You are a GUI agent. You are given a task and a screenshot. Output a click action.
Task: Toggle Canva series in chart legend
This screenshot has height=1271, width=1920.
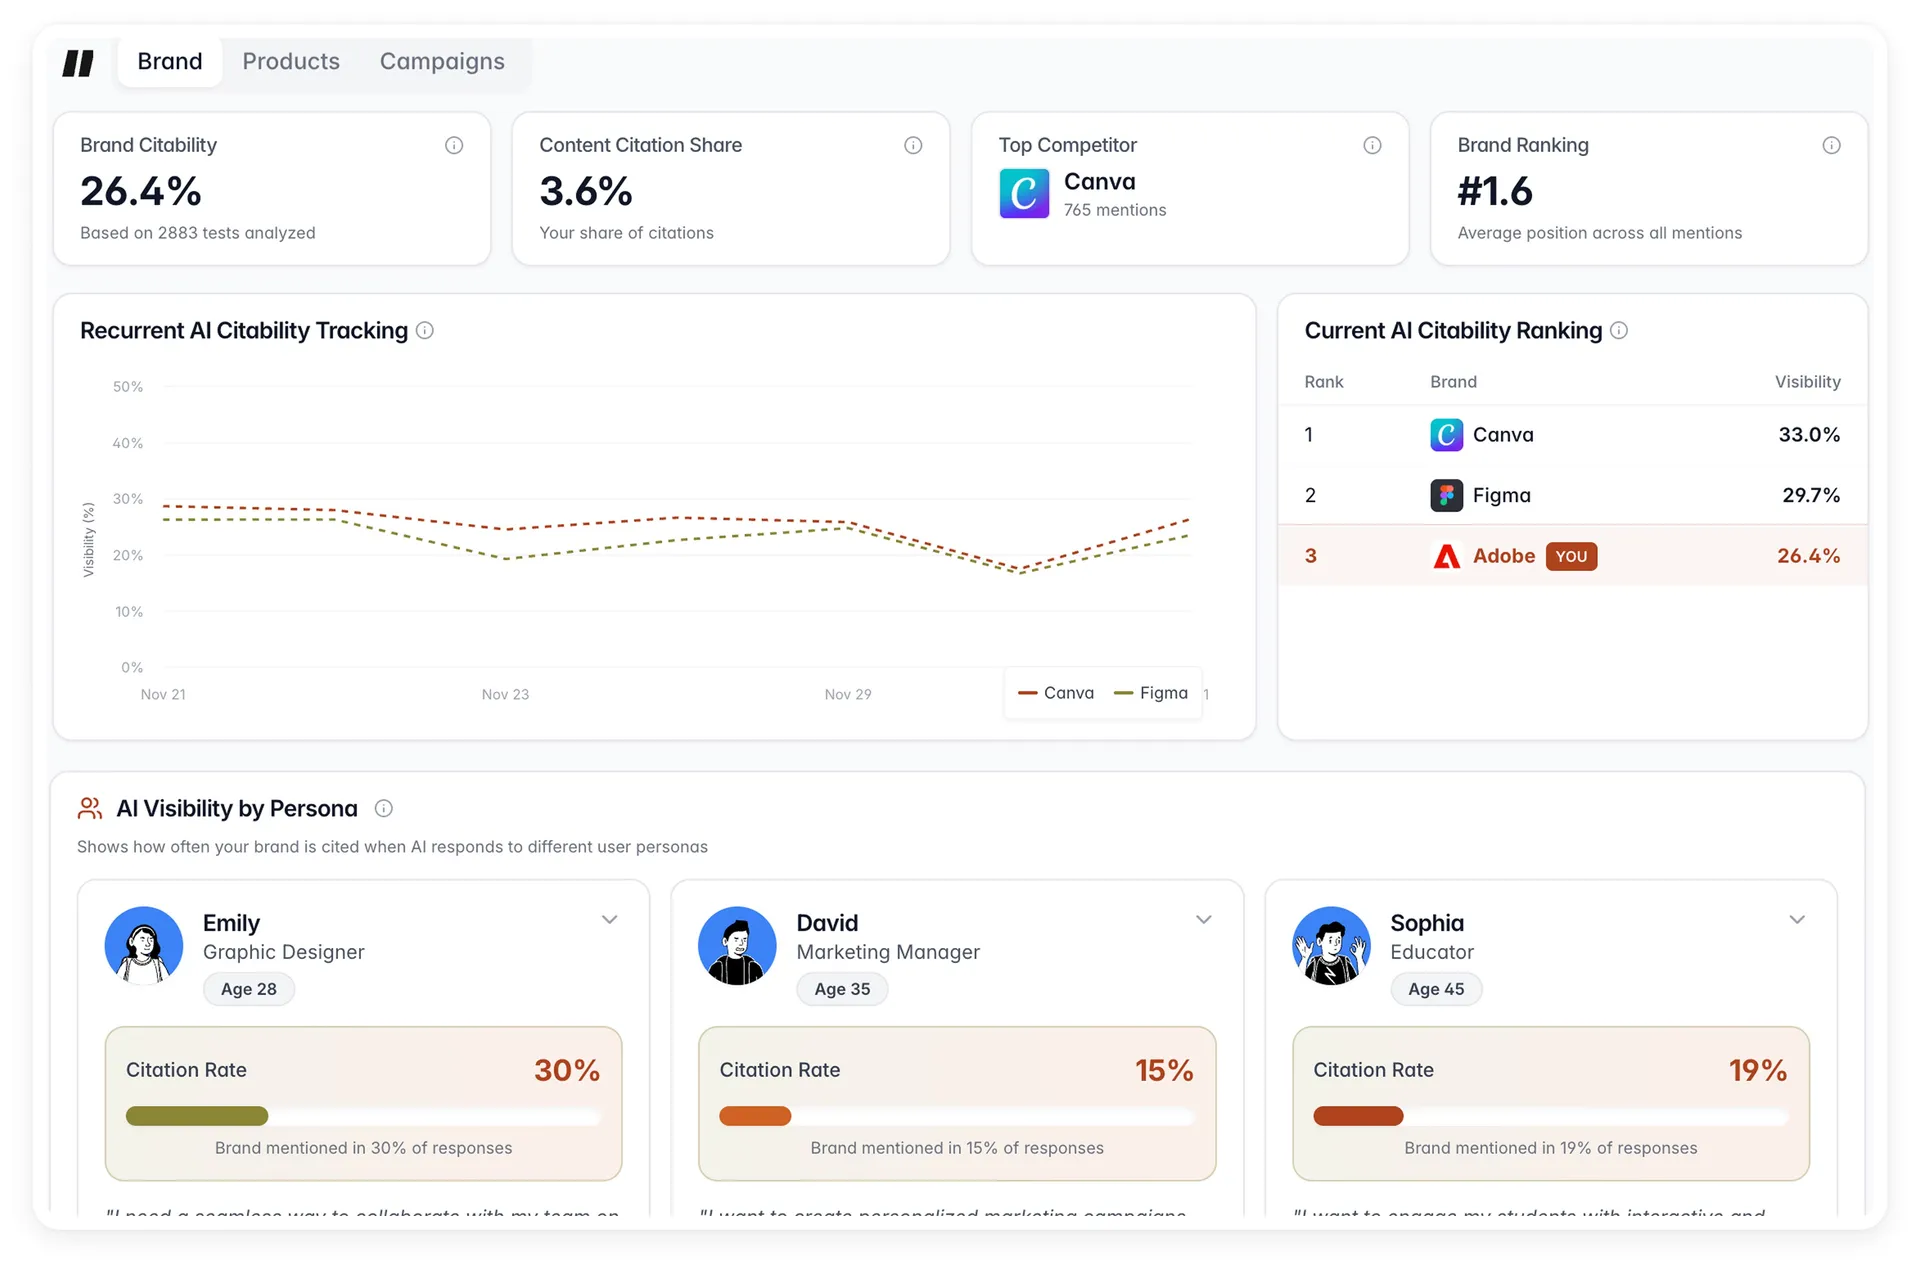click(x=1056, y=693)
